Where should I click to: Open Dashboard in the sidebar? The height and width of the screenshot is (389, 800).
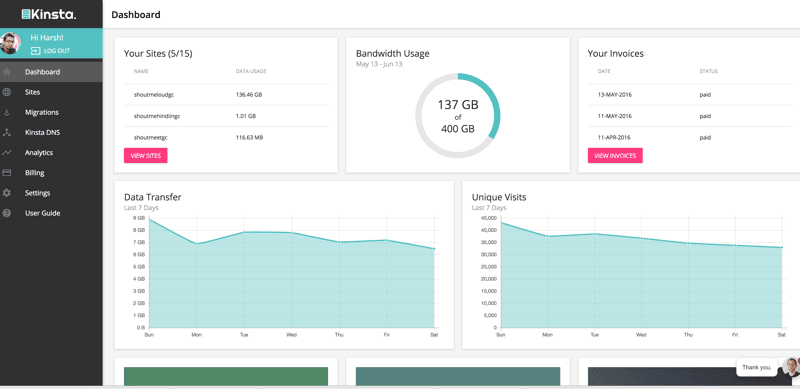(51, 72)
